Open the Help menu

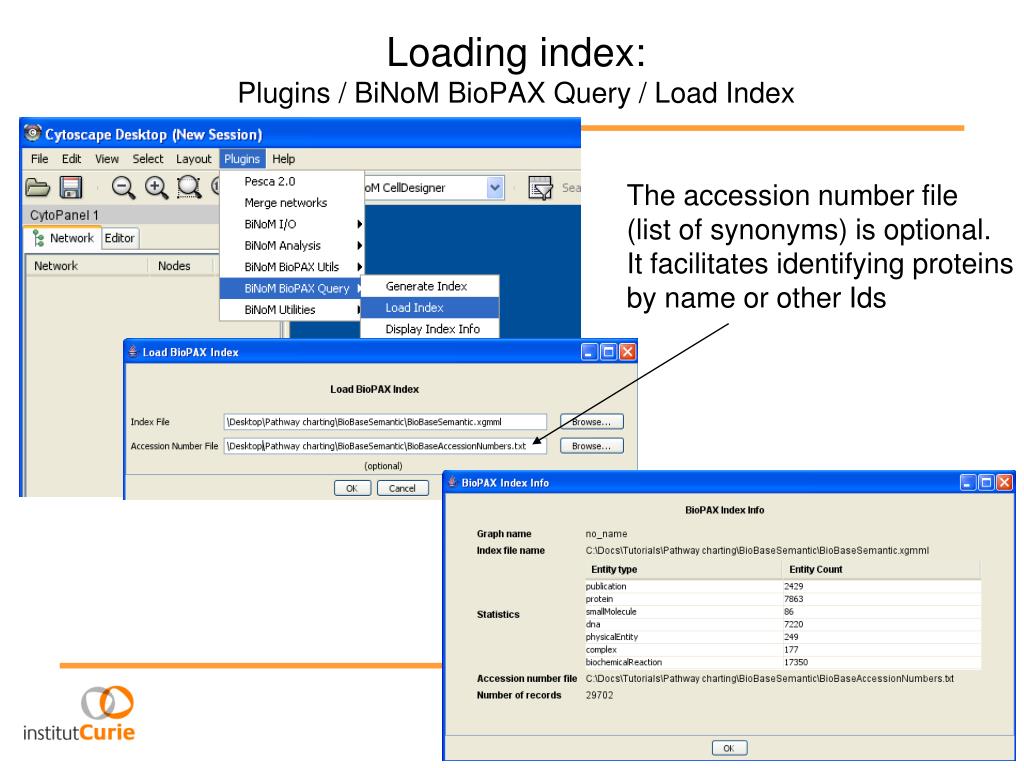283,159
